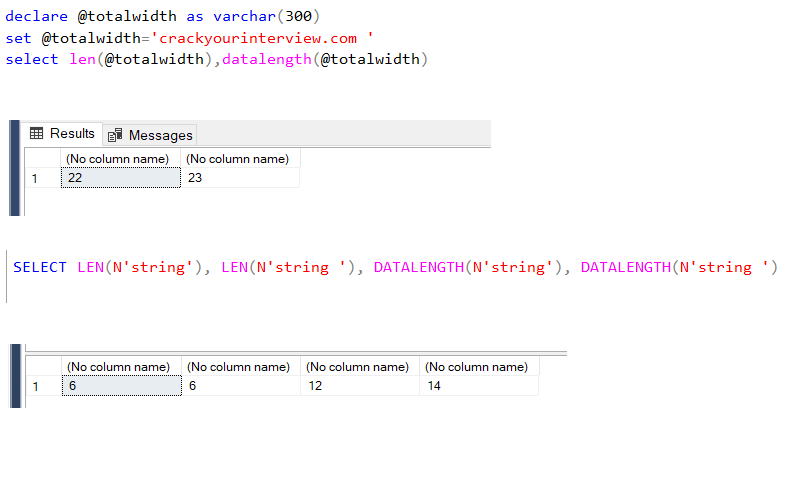Click column header above the 12 value

[x=357, y=367]
